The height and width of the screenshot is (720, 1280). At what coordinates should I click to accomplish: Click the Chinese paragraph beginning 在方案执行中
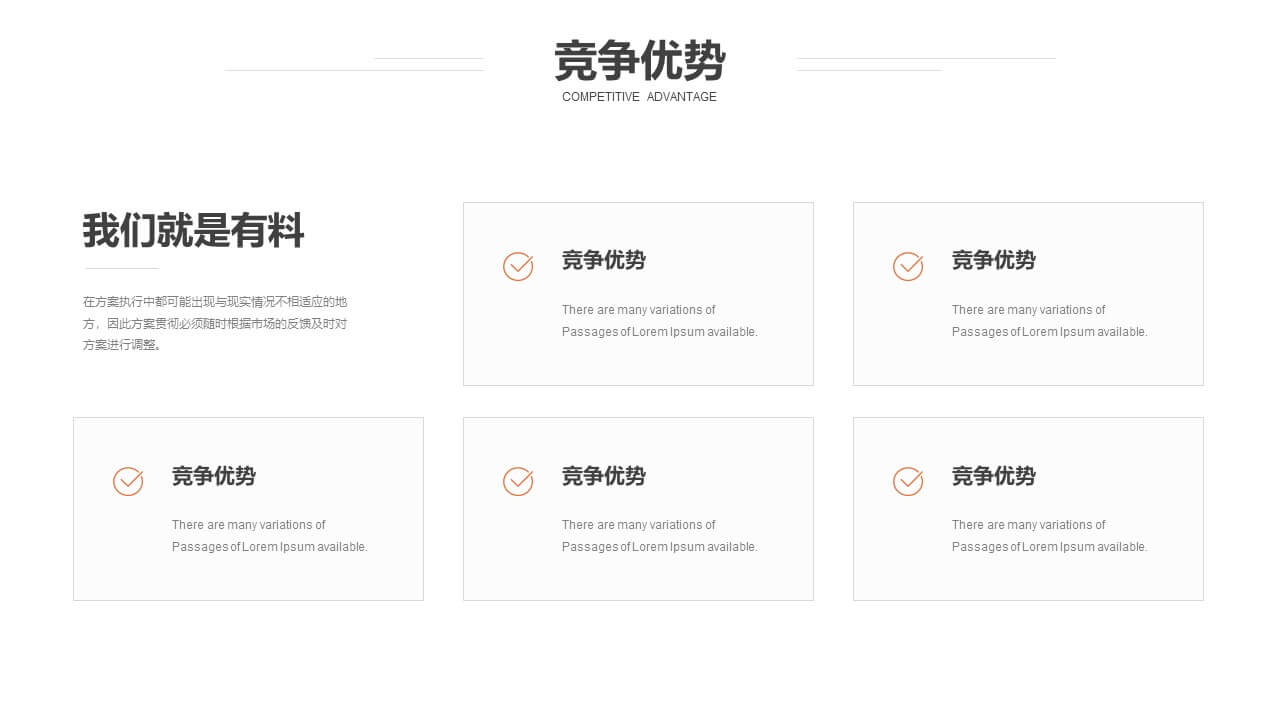(215, 323)
